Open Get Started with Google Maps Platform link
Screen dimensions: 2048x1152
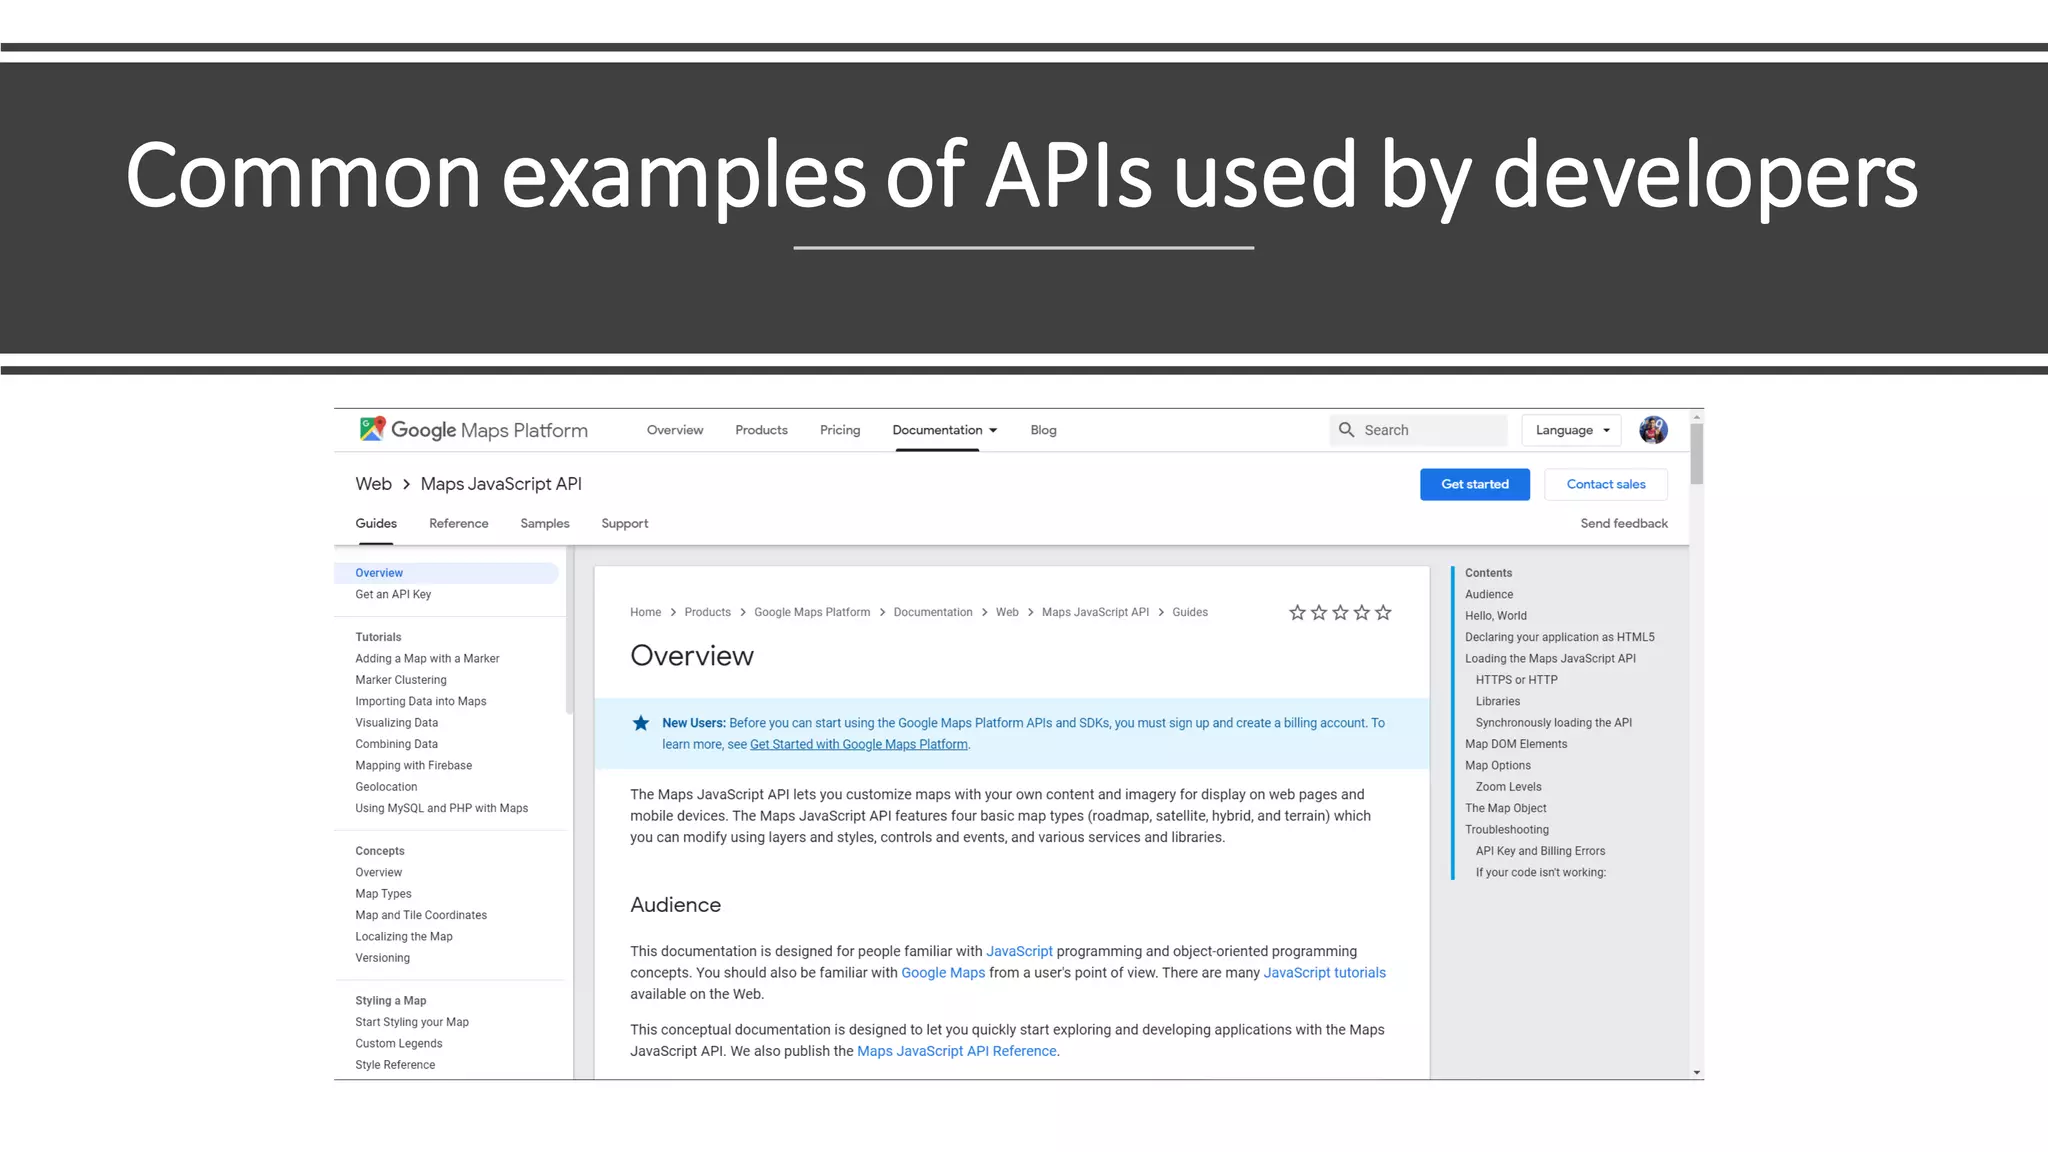pyautogui.click(x=858, y=744)
